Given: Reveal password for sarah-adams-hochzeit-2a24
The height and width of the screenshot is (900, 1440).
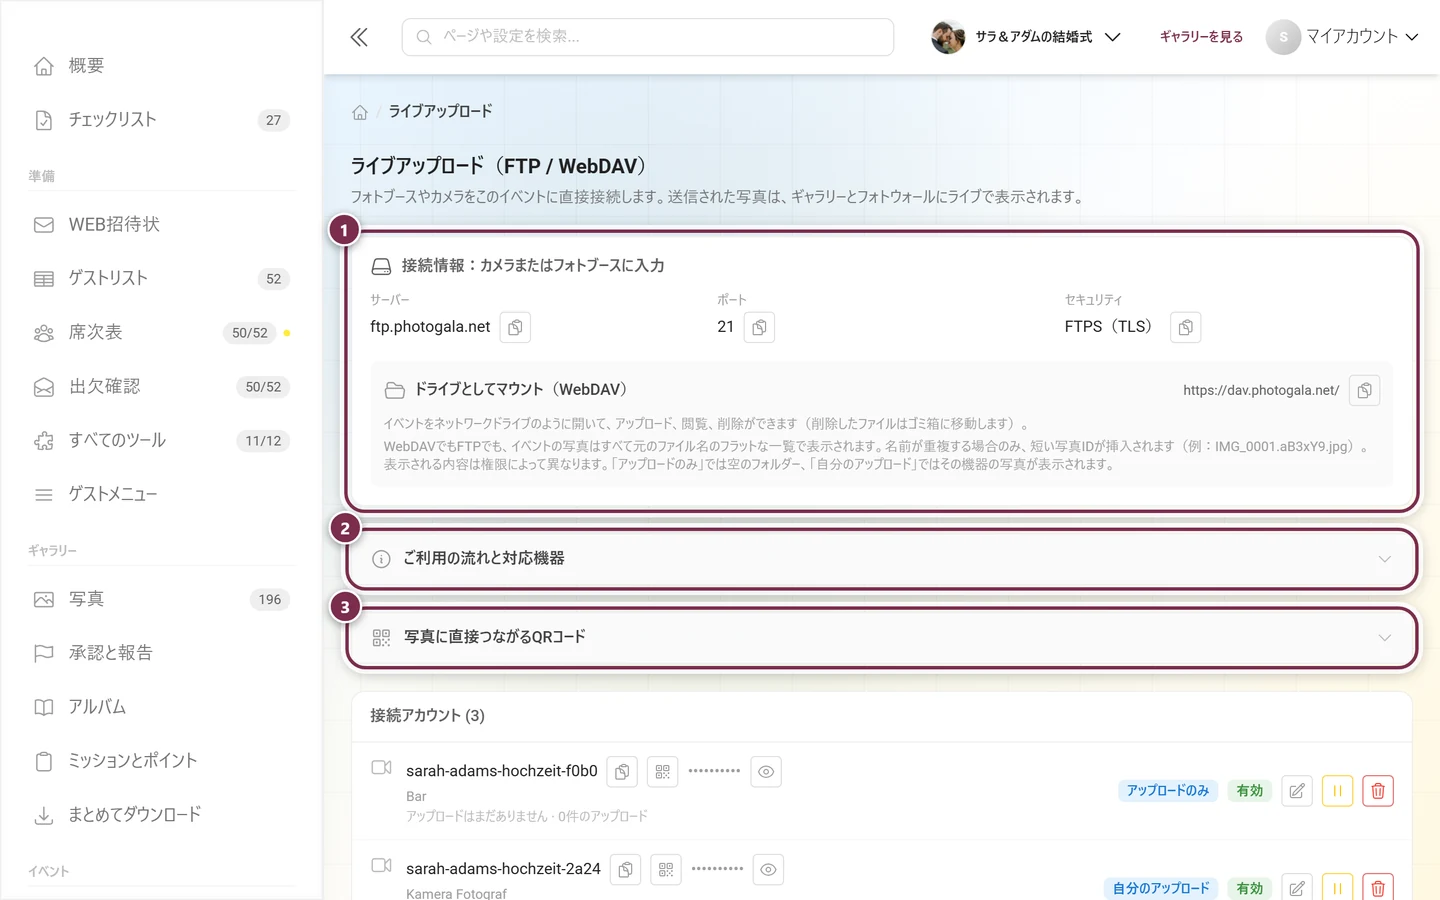Looking at the screenshot, I should click(768, 870).
